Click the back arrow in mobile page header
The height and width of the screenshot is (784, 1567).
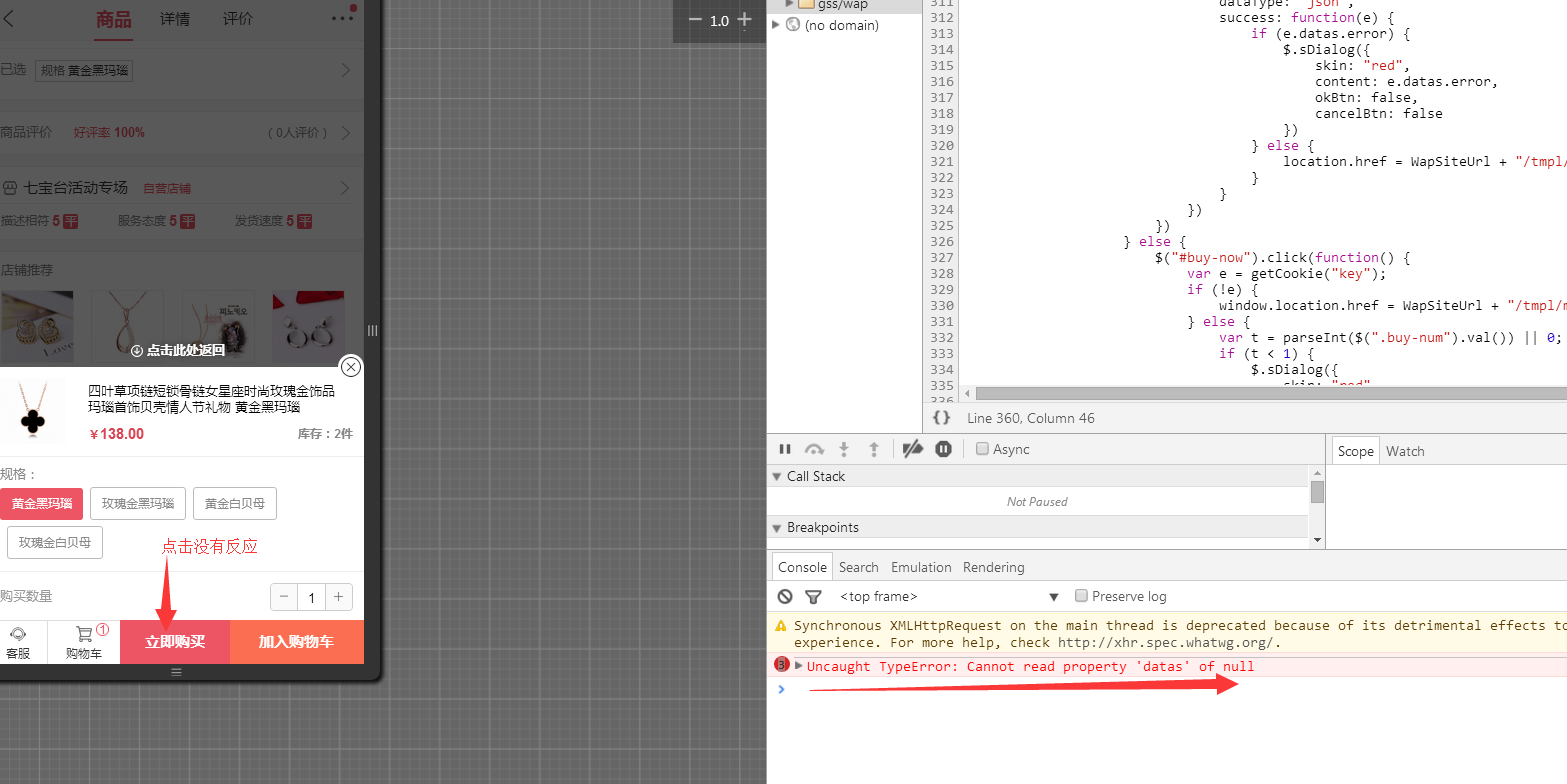[9, 18]
